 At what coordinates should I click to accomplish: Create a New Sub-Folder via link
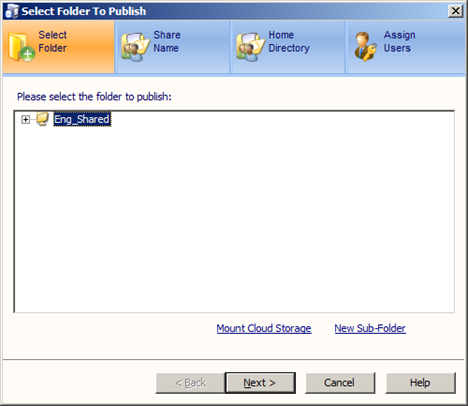pyautogui.click(x=370, y=328)
